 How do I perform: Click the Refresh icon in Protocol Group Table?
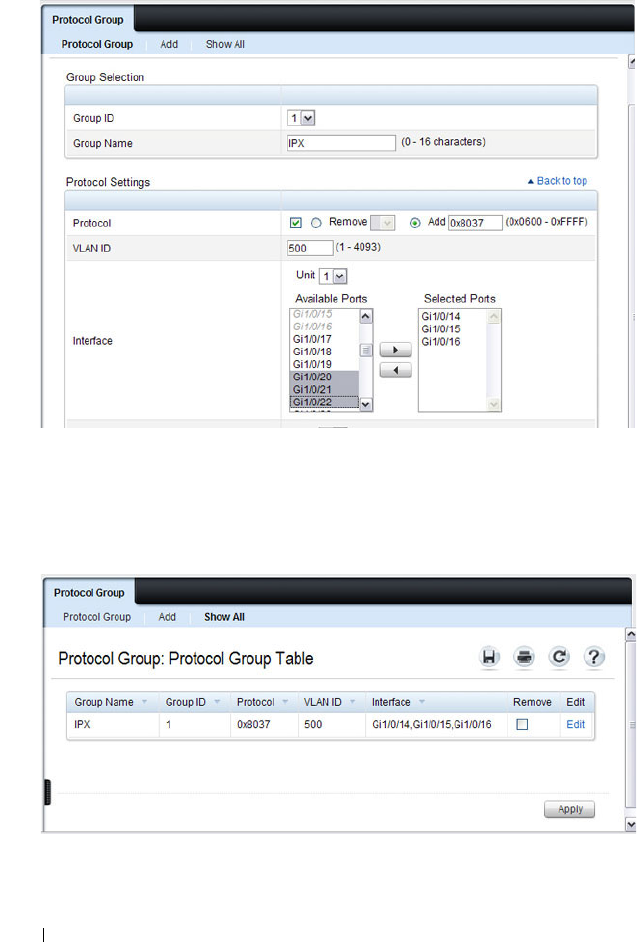pos(559,657)
